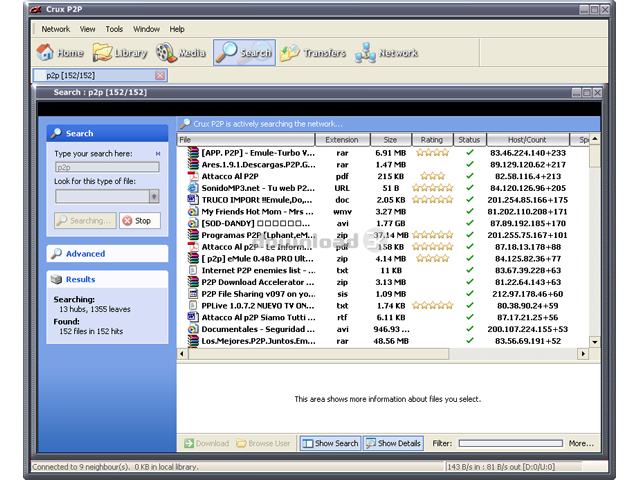Click the Filter text field

[510, 443]
